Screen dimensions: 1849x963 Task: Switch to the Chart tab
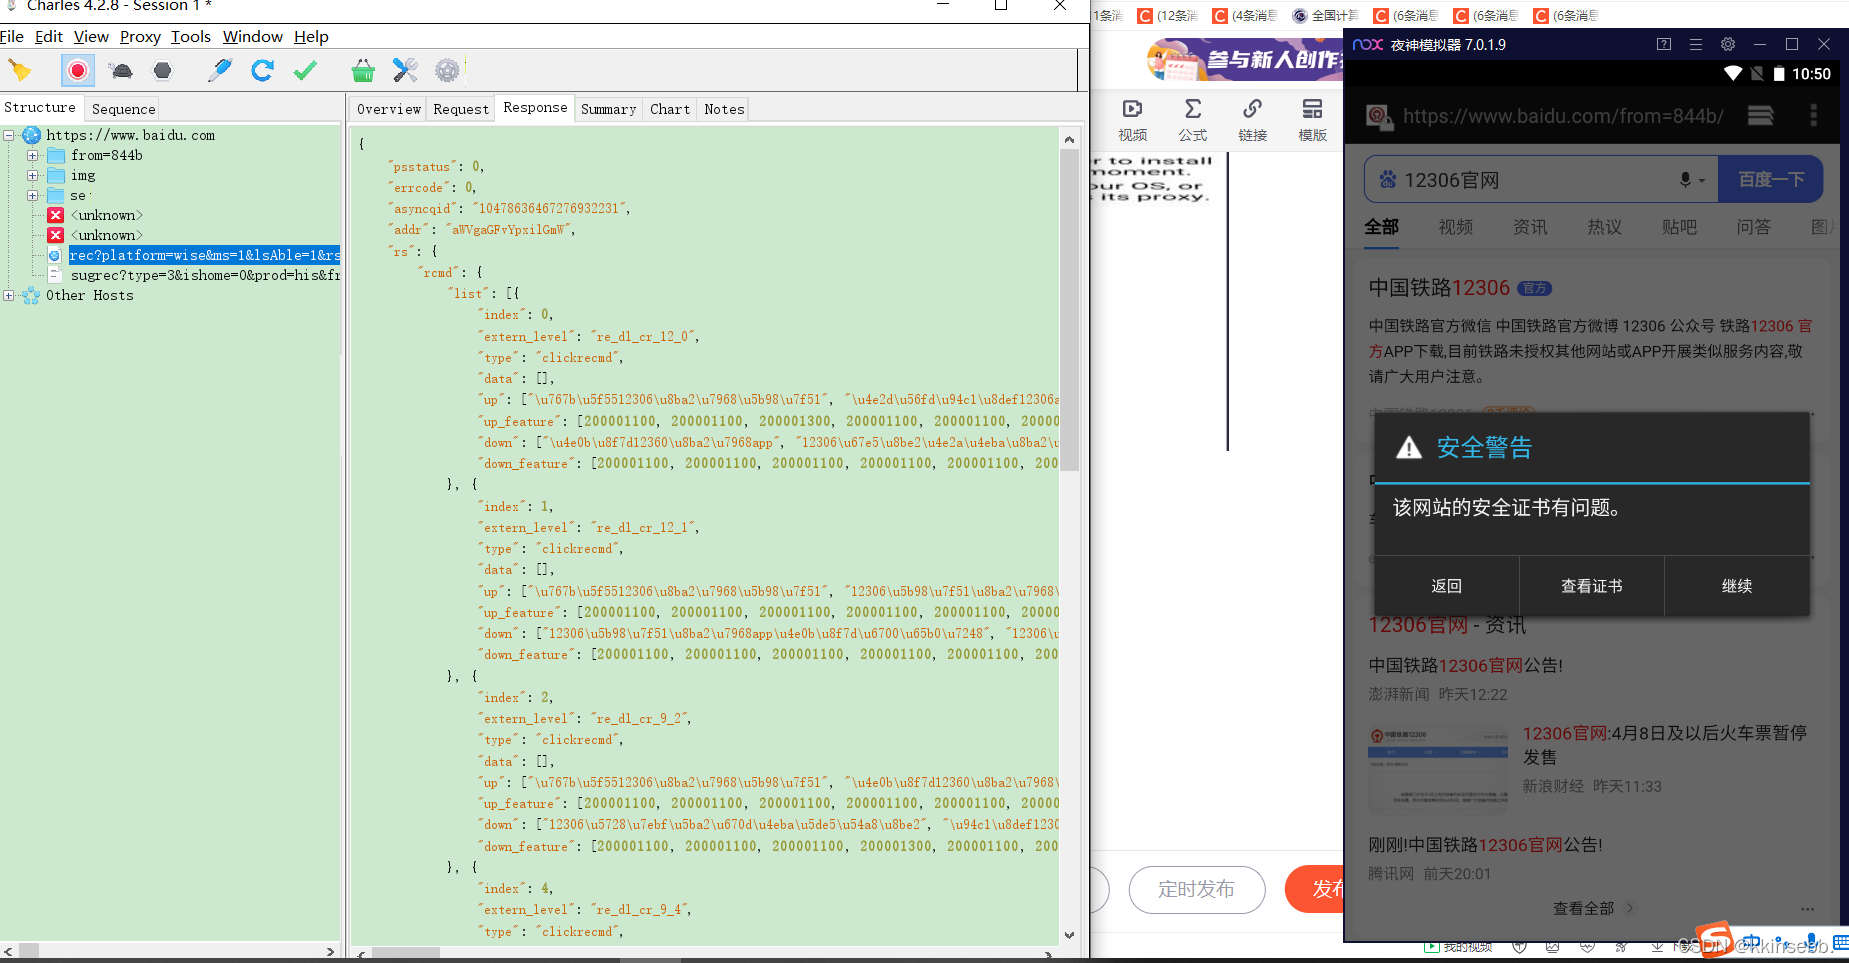tap(670, 109)
